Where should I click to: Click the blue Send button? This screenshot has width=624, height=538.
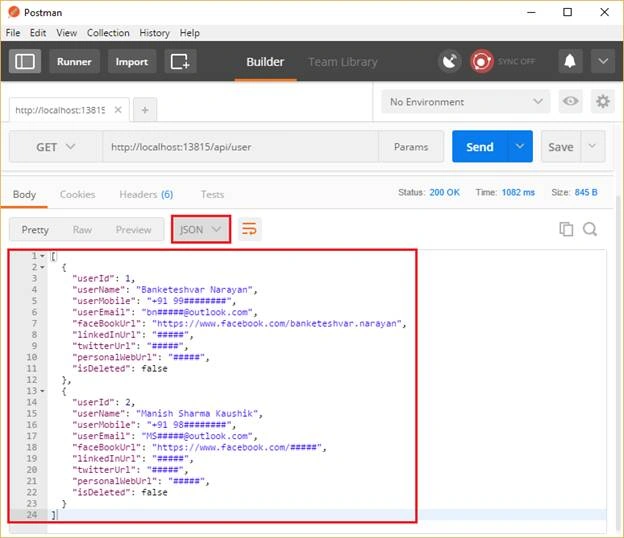point(480,146)
